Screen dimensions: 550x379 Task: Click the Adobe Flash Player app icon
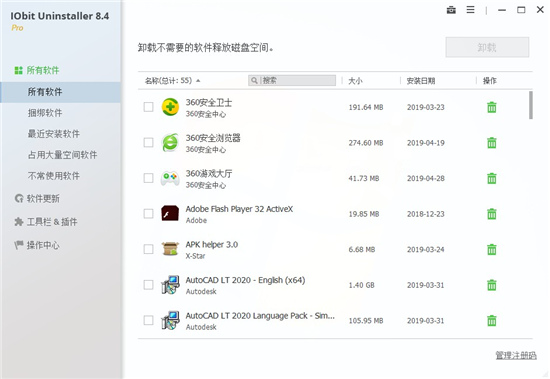click(x=170, y=213)
